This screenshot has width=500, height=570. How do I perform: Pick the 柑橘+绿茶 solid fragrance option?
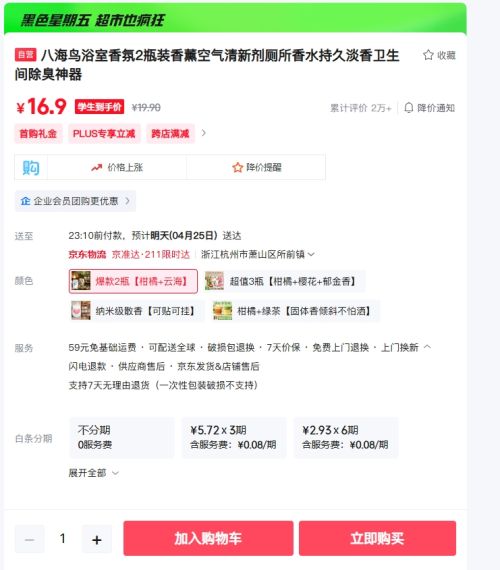(295, 311)
